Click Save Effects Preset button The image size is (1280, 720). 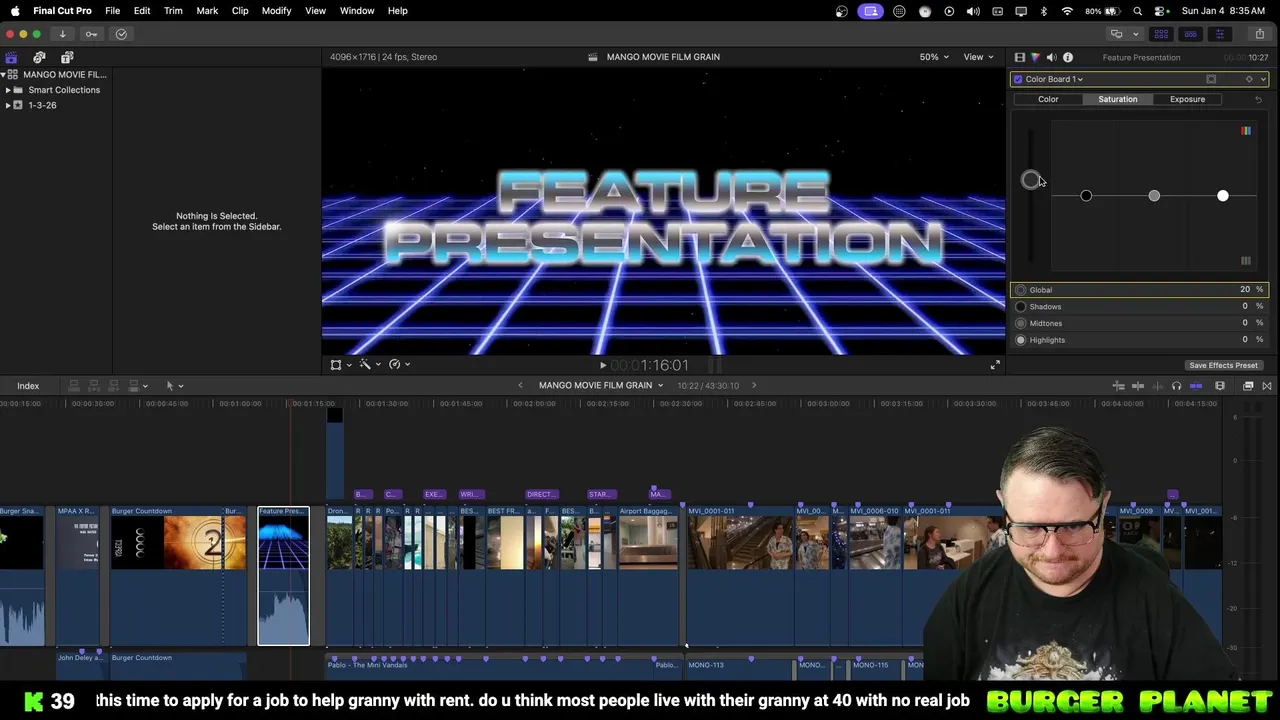pyautogui.click(x=1223, y=366)
